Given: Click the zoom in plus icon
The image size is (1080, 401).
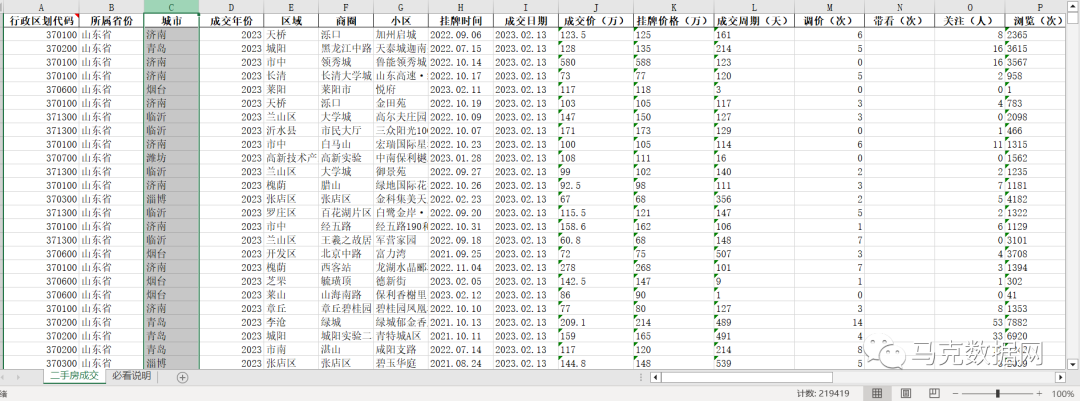Looking at the screenshot, I should pyautogui.click(x=1040, y=393).
